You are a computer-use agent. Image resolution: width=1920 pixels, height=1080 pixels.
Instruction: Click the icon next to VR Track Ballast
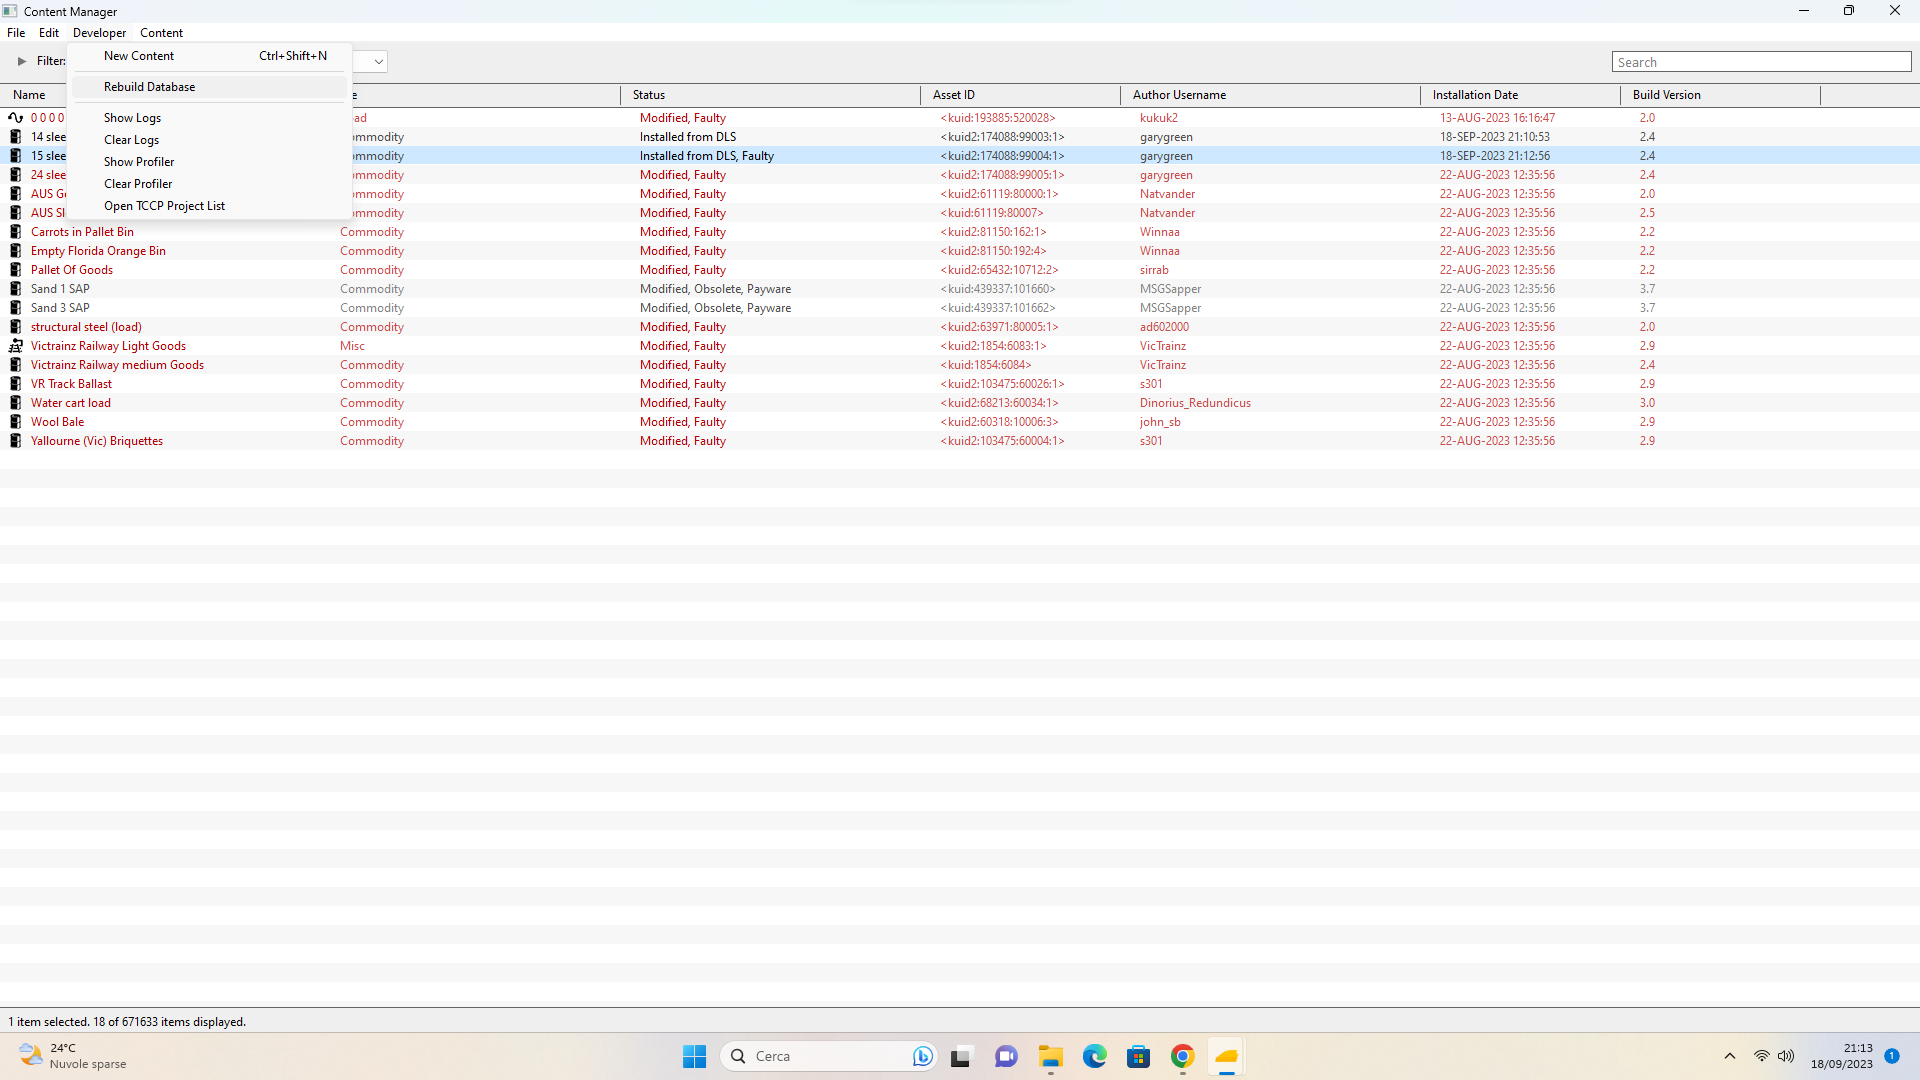click(x=16, y=384)
